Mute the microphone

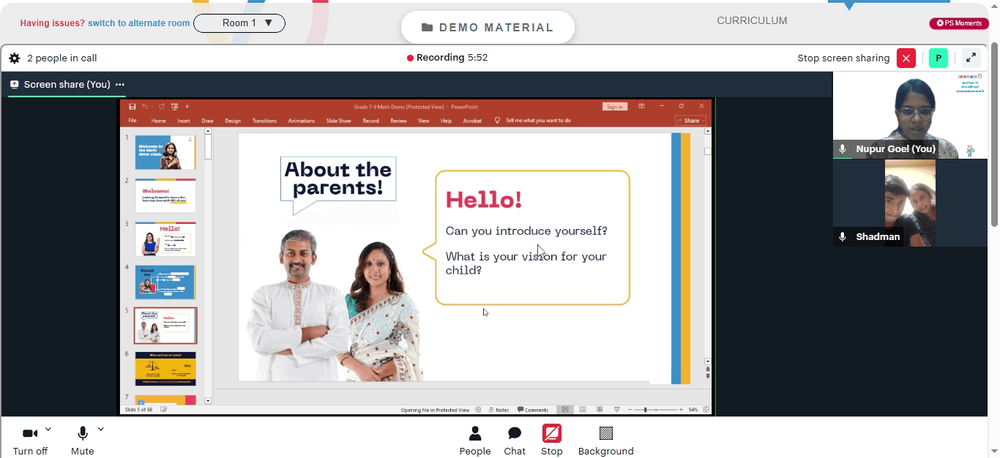click(x=82, y=440)
